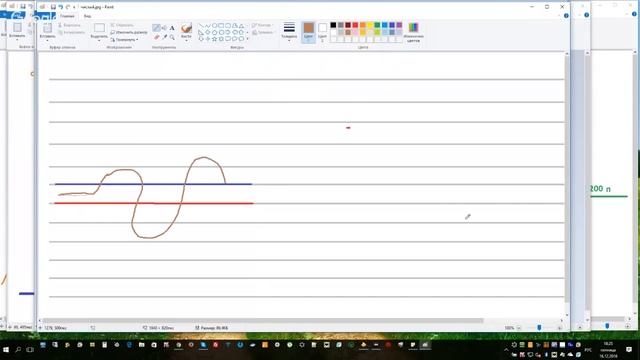640x360 pixels.
Task: Open Windows taskbar search
Action: coord(18,350)
